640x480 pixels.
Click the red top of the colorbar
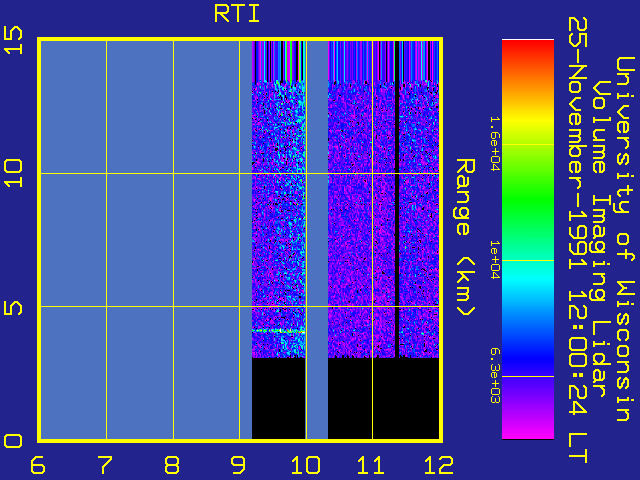coord(528,47)
